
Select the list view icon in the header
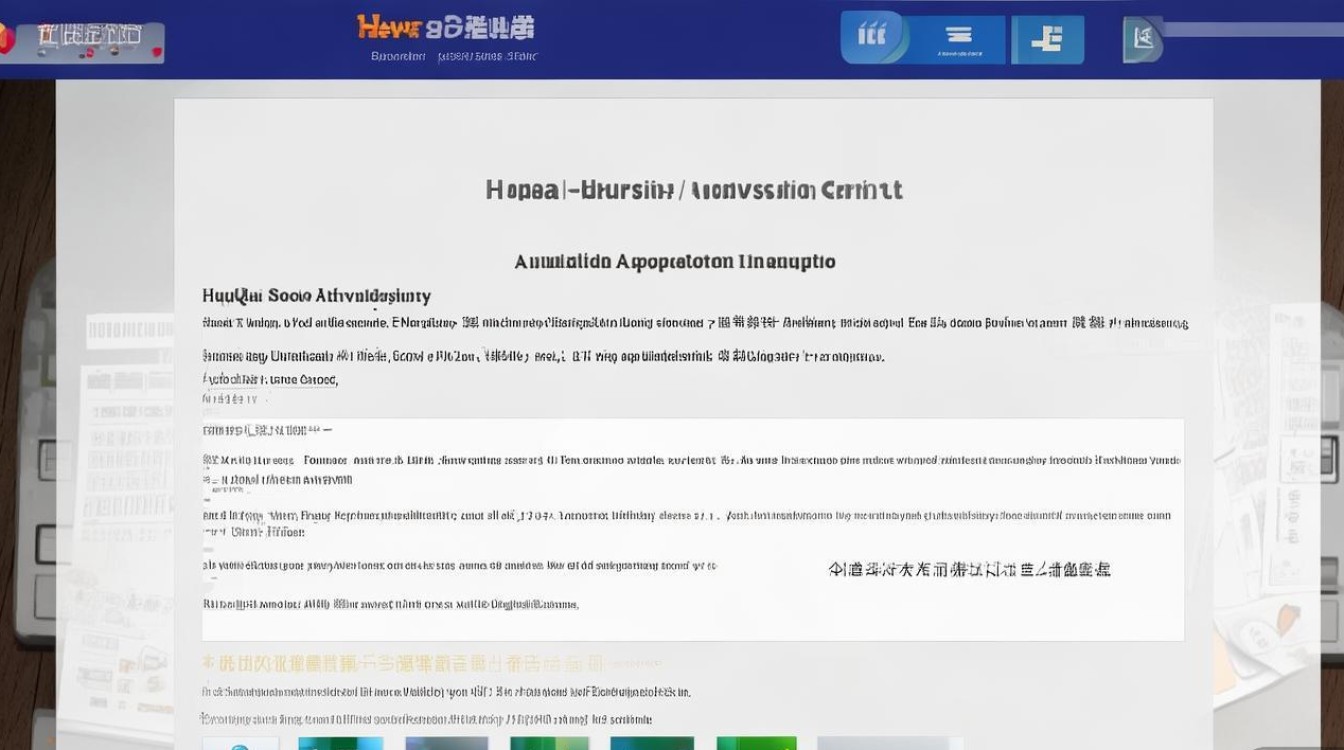[958, 38]
